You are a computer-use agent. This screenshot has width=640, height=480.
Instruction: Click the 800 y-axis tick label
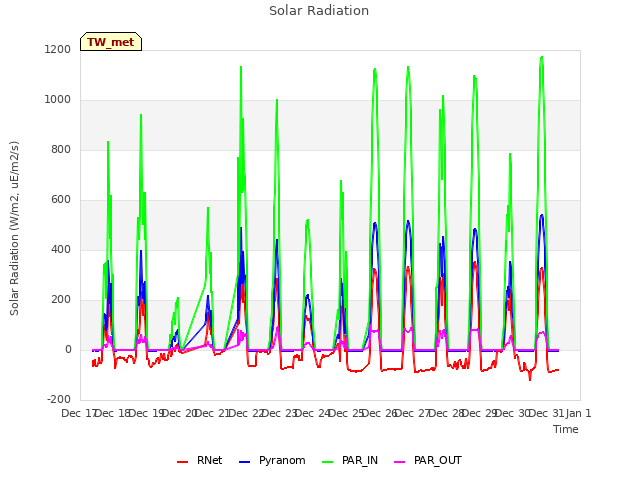click(x=61, y=150)
